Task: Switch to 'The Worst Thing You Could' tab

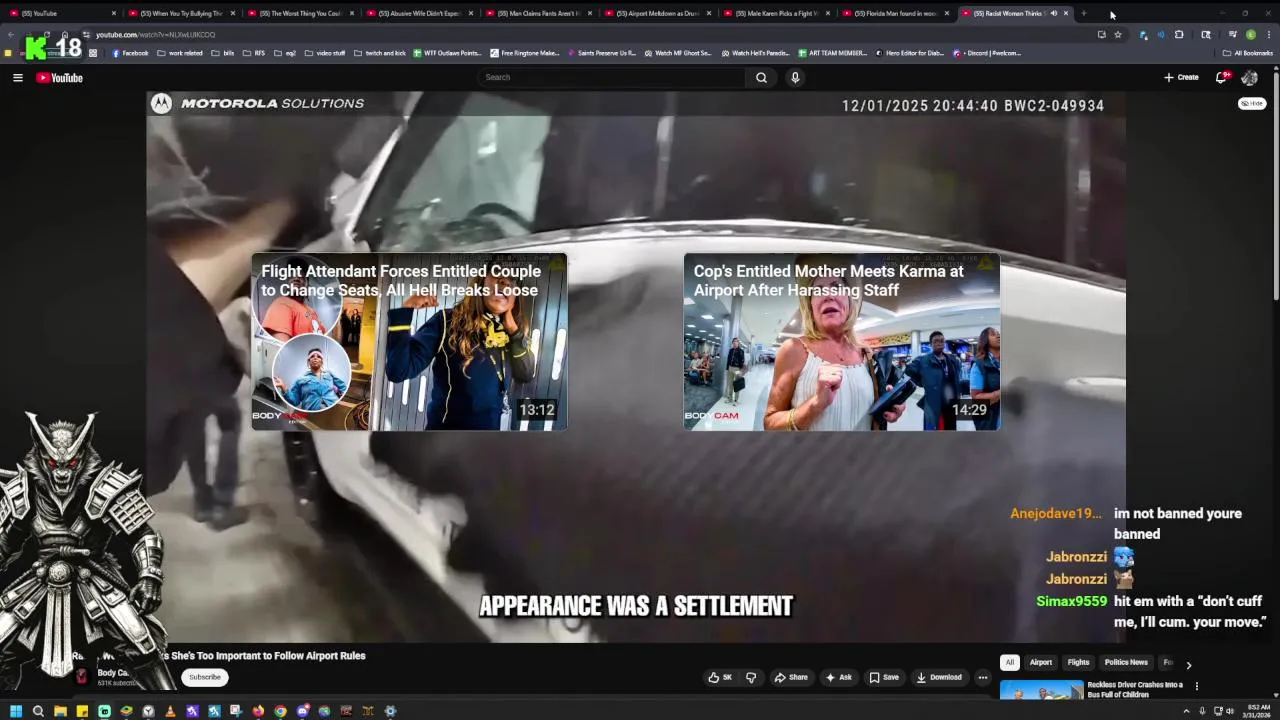Action: 300,13
